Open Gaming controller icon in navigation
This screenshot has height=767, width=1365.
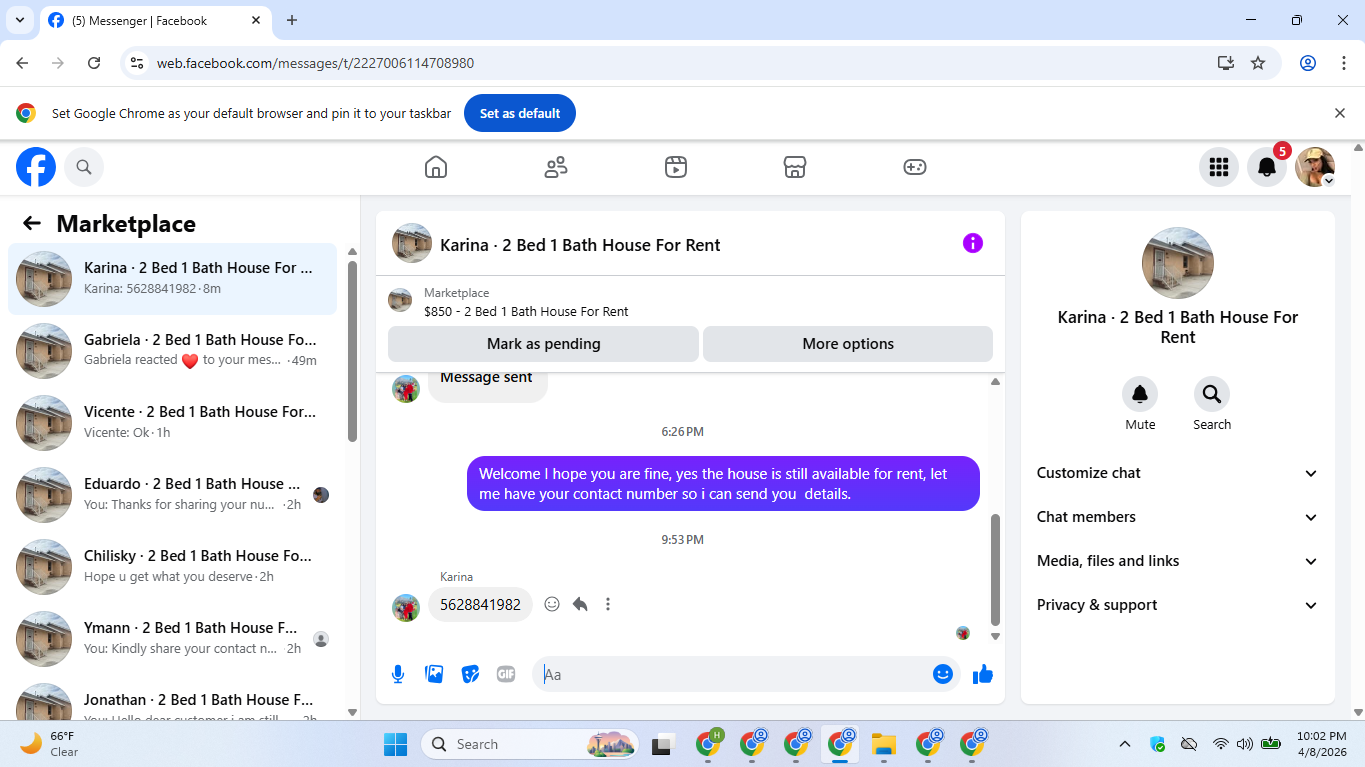tap(915, 167)
